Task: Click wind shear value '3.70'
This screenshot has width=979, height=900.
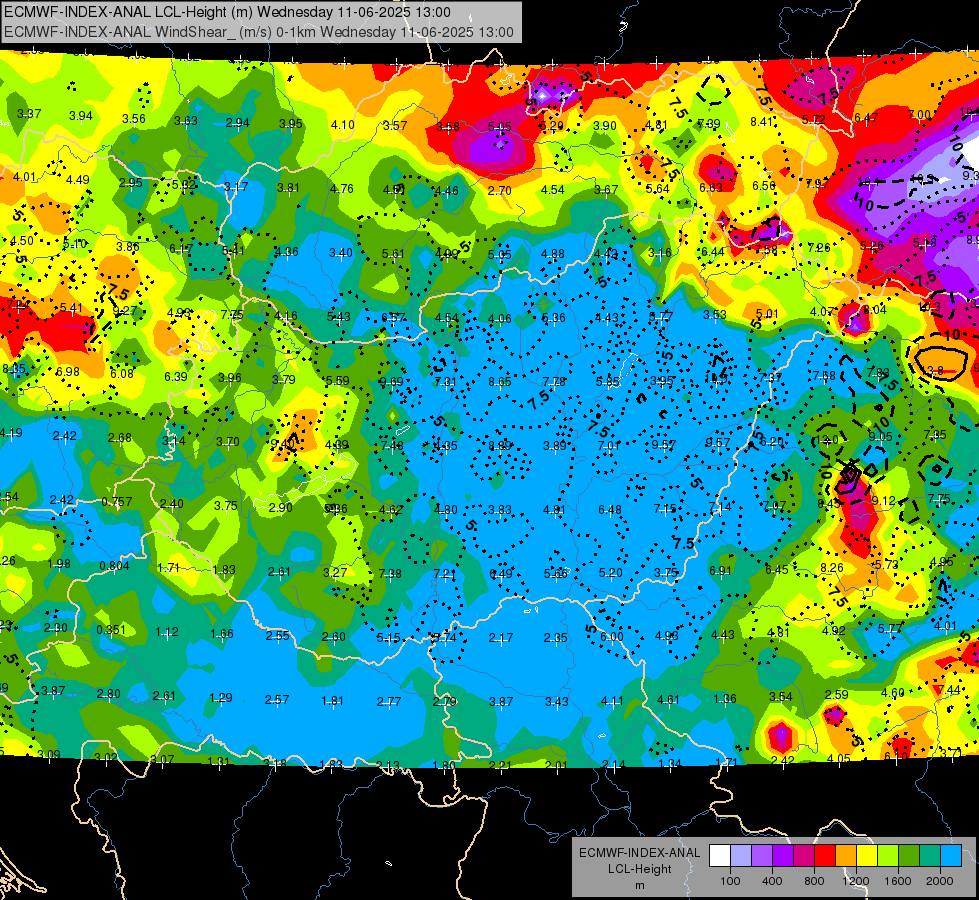Action: coord(228,442)
